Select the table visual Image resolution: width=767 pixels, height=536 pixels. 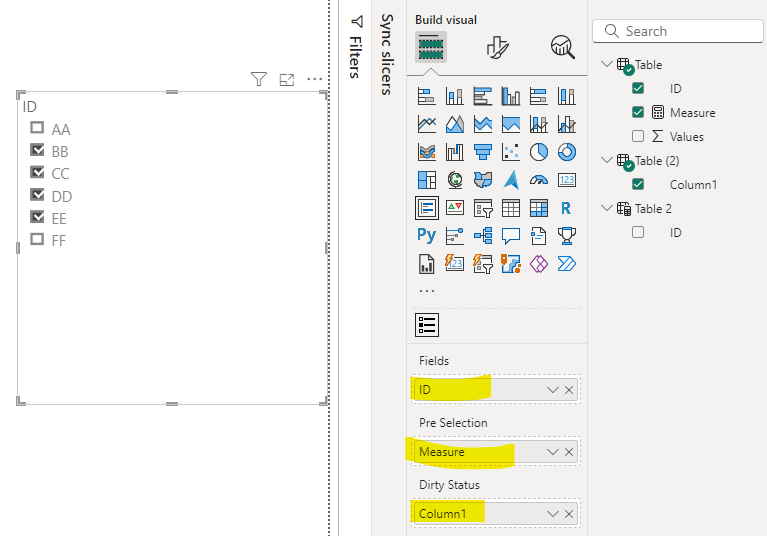tap(511, 208)
